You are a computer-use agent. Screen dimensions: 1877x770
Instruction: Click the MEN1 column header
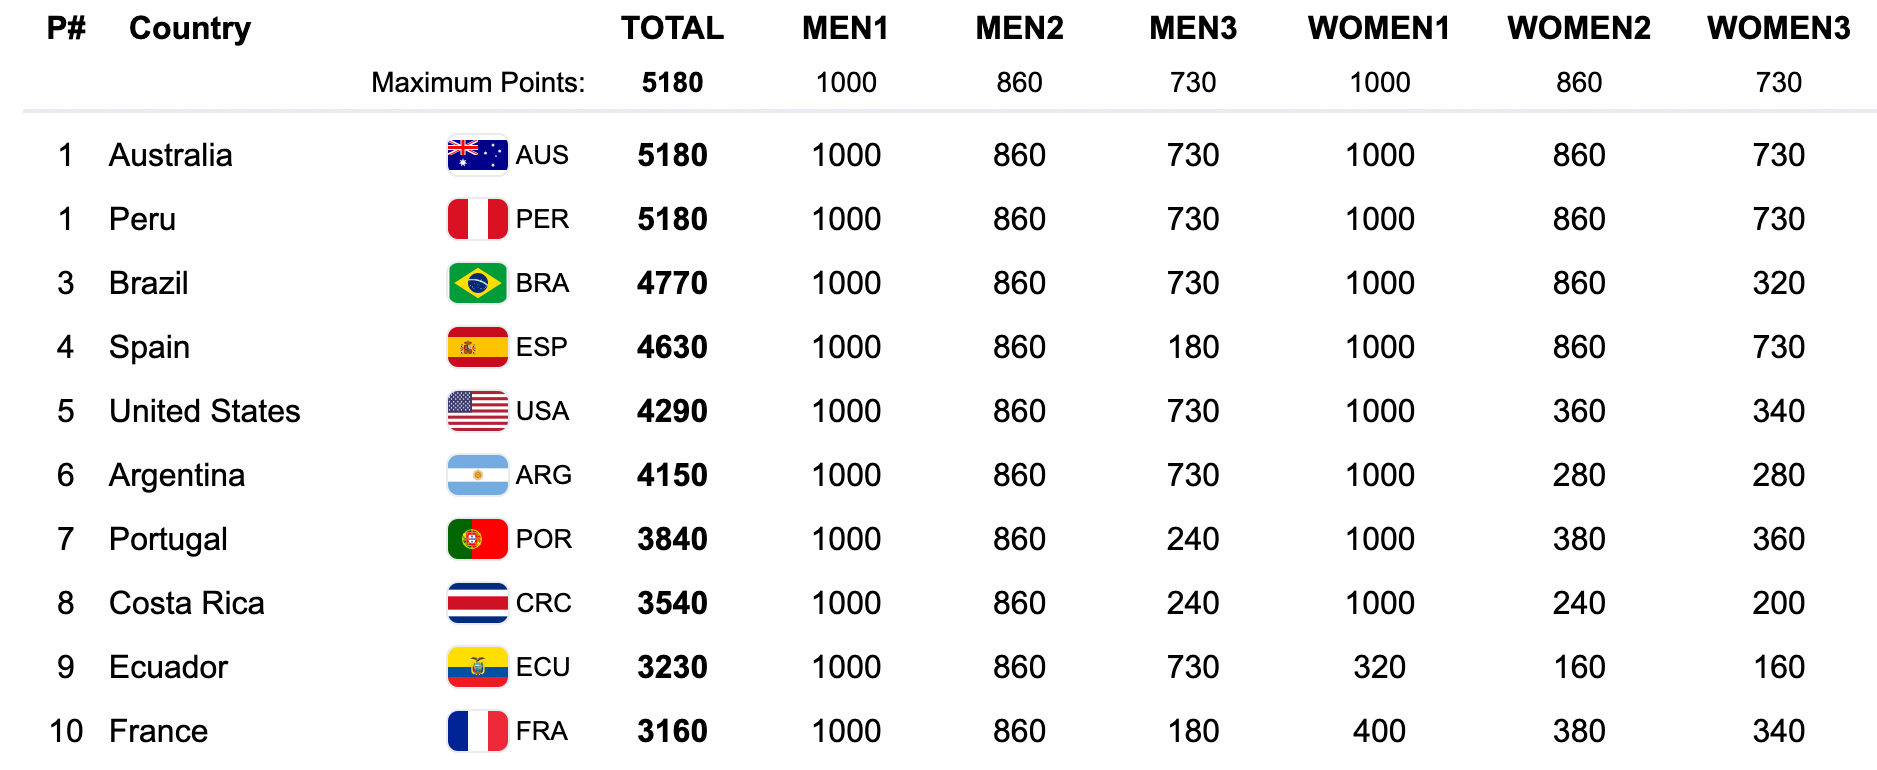click(845, 28)
